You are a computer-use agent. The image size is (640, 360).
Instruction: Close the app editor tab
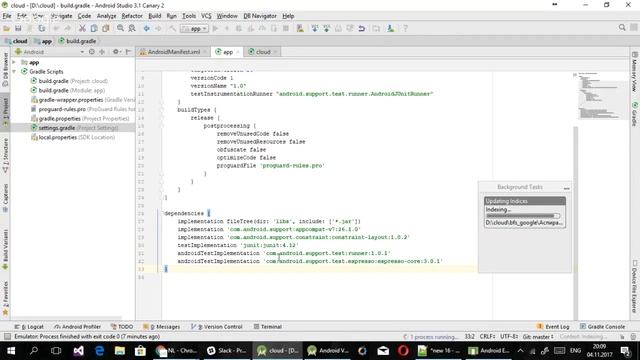[x=238, y=52]
